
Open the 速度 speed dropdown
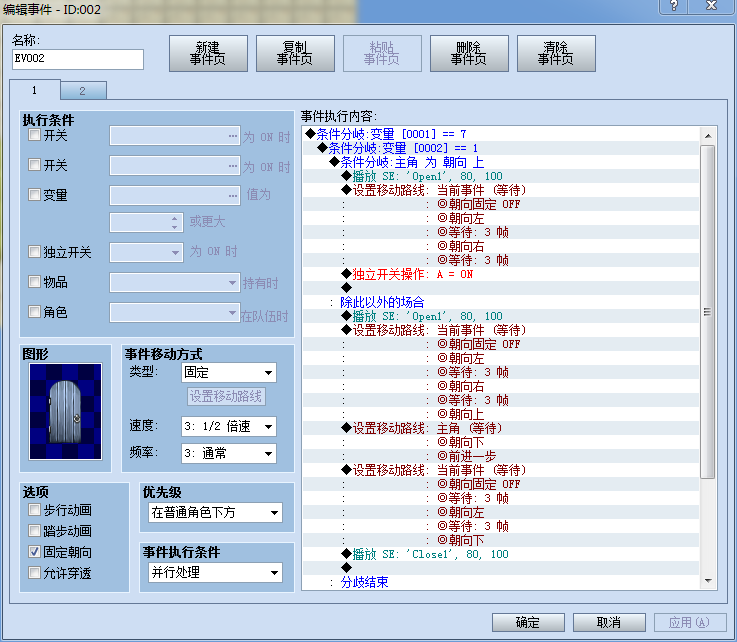pyautogui.click(x=229, y=426)
